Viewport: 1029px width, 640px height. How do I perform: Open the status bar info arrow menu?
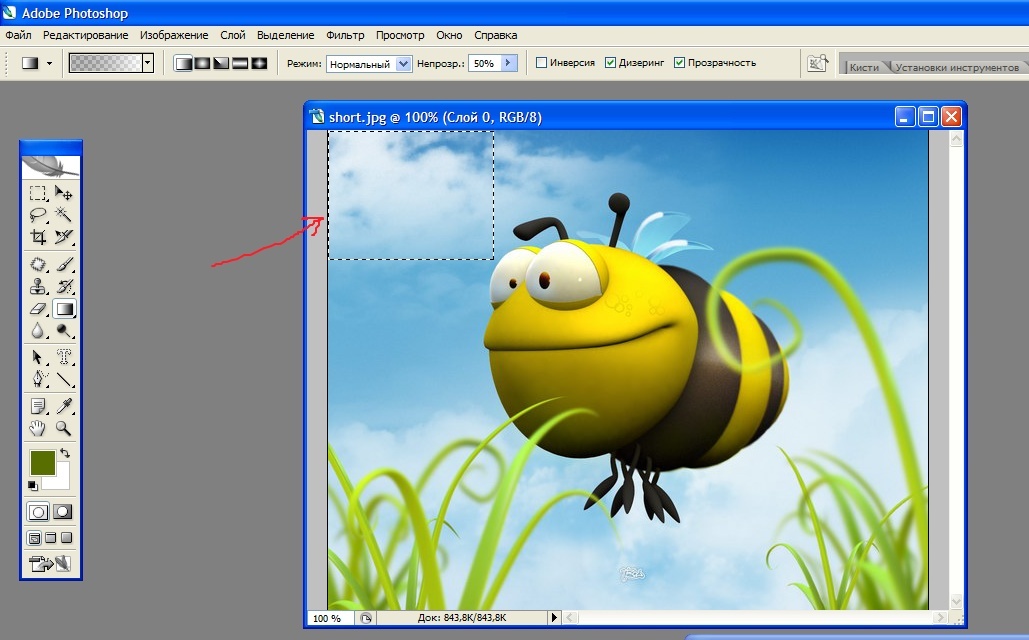[554, 618]
